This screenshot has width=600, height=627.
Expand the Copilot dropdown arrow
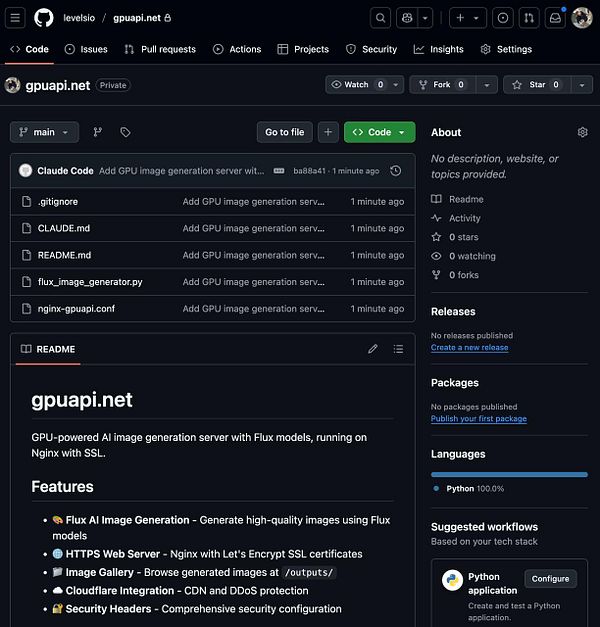[x=425, y=18]
